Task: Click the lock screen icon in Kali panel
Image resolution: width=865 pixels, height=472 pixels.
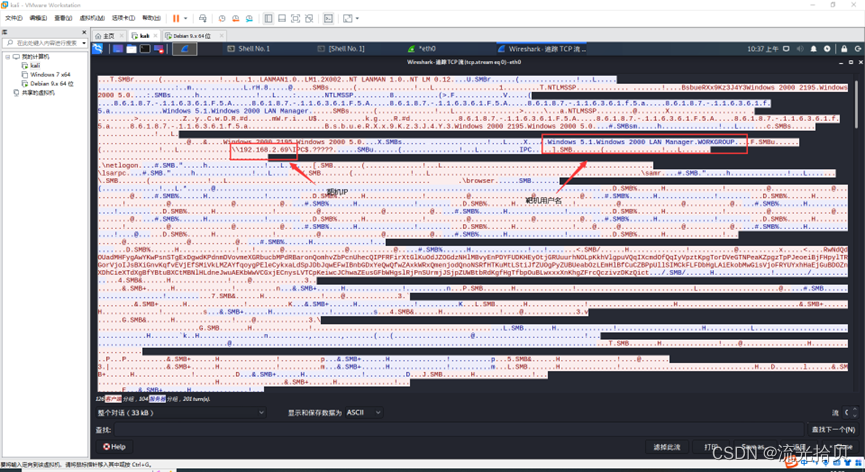Action: pyautogui.click(x=844, y=49)
